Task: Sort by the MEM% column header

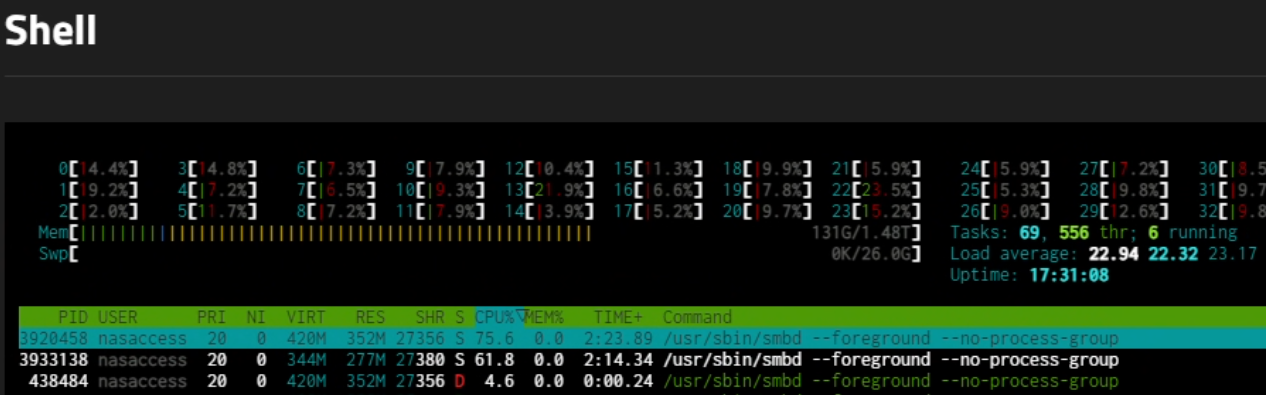Action: pyautogui.click(x=544, y=317)
